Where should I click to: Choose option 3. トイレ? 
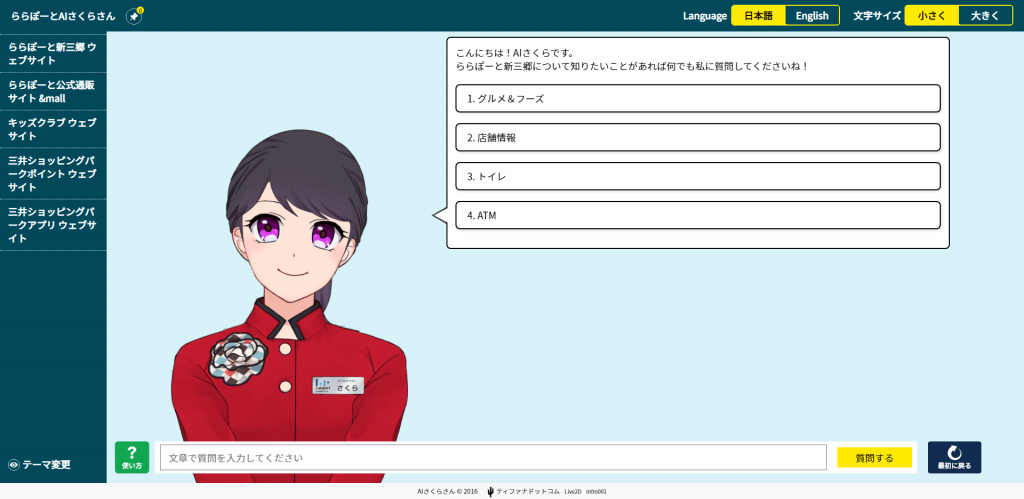(x=697, y=176)
